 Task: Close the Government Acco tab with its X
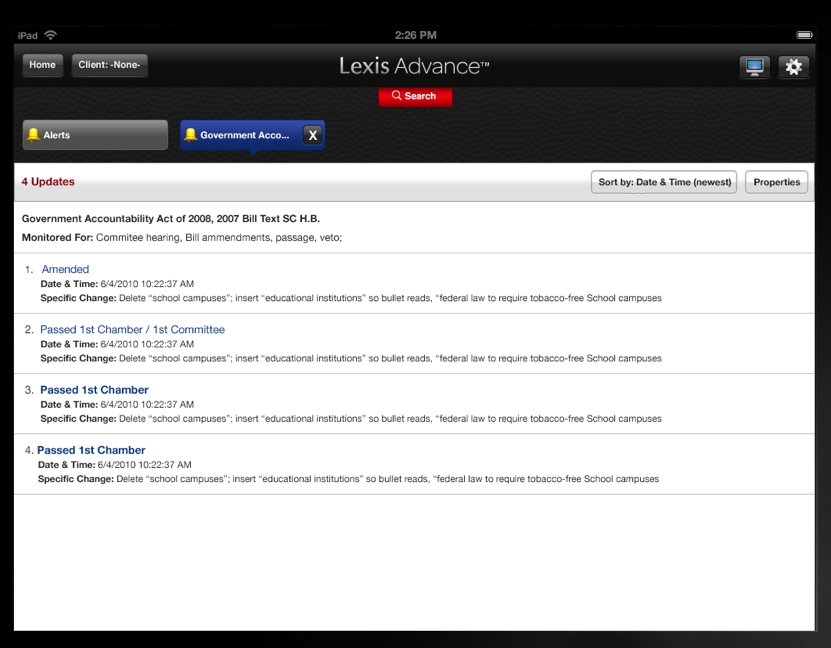(x=311, y=134)
